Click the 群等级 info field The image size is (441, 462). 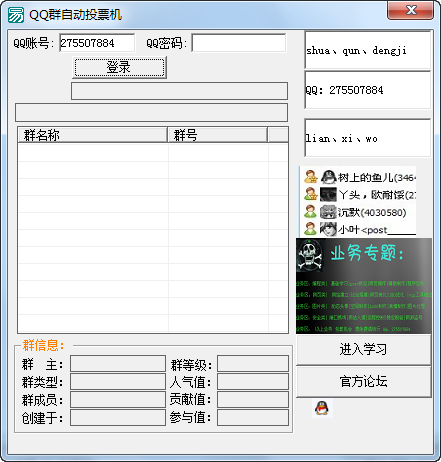click(x=253, y=363)
